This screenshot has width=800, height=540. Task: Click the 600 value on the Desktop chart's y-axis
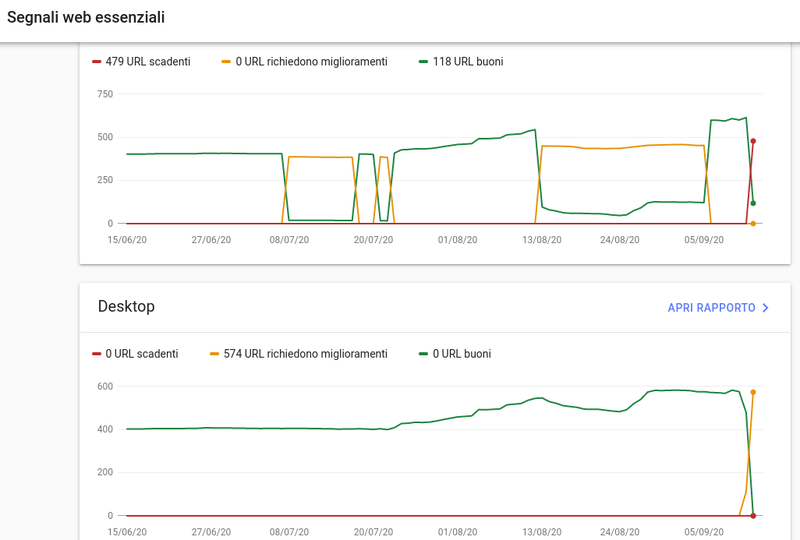(x=104, y=386)
